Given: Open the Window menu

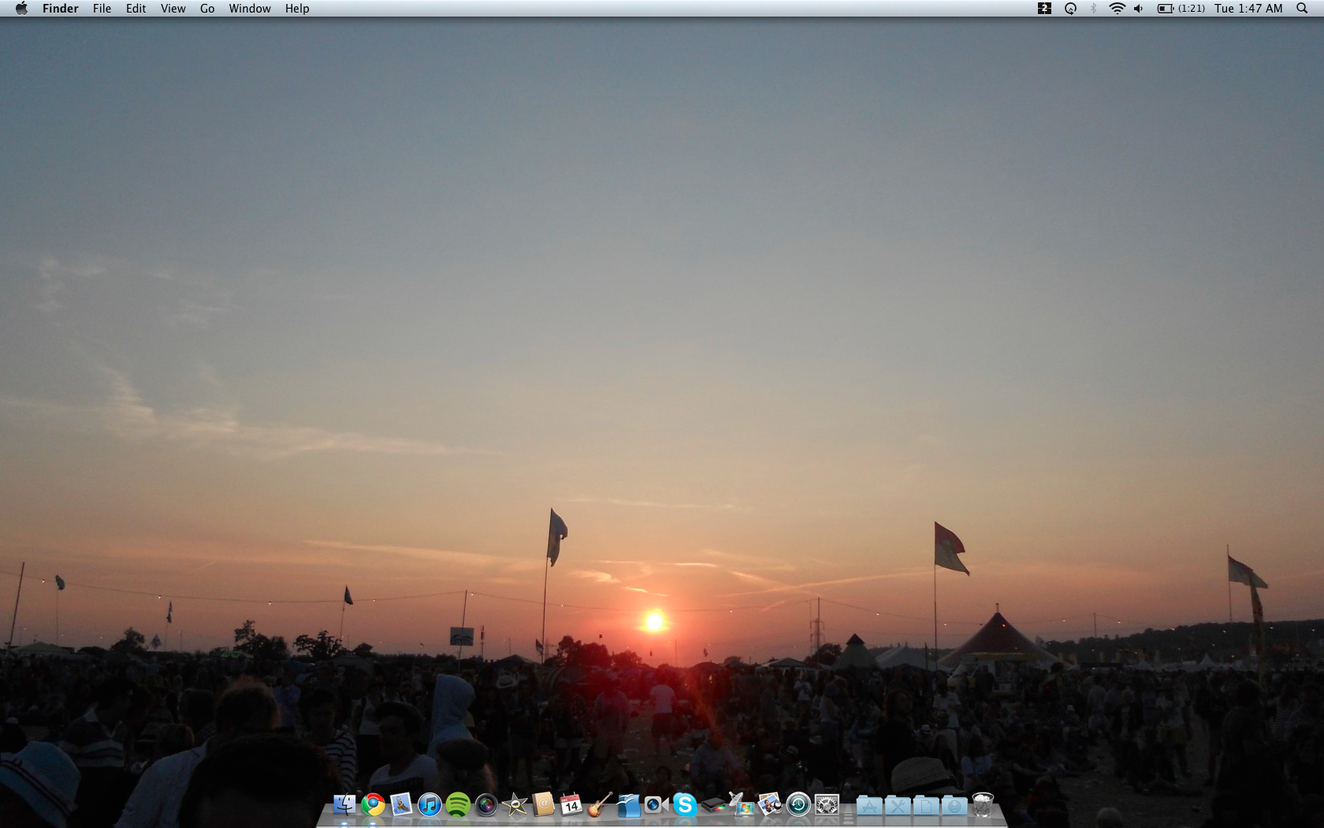Looking at the screenshot, I should tap(250, 8).
